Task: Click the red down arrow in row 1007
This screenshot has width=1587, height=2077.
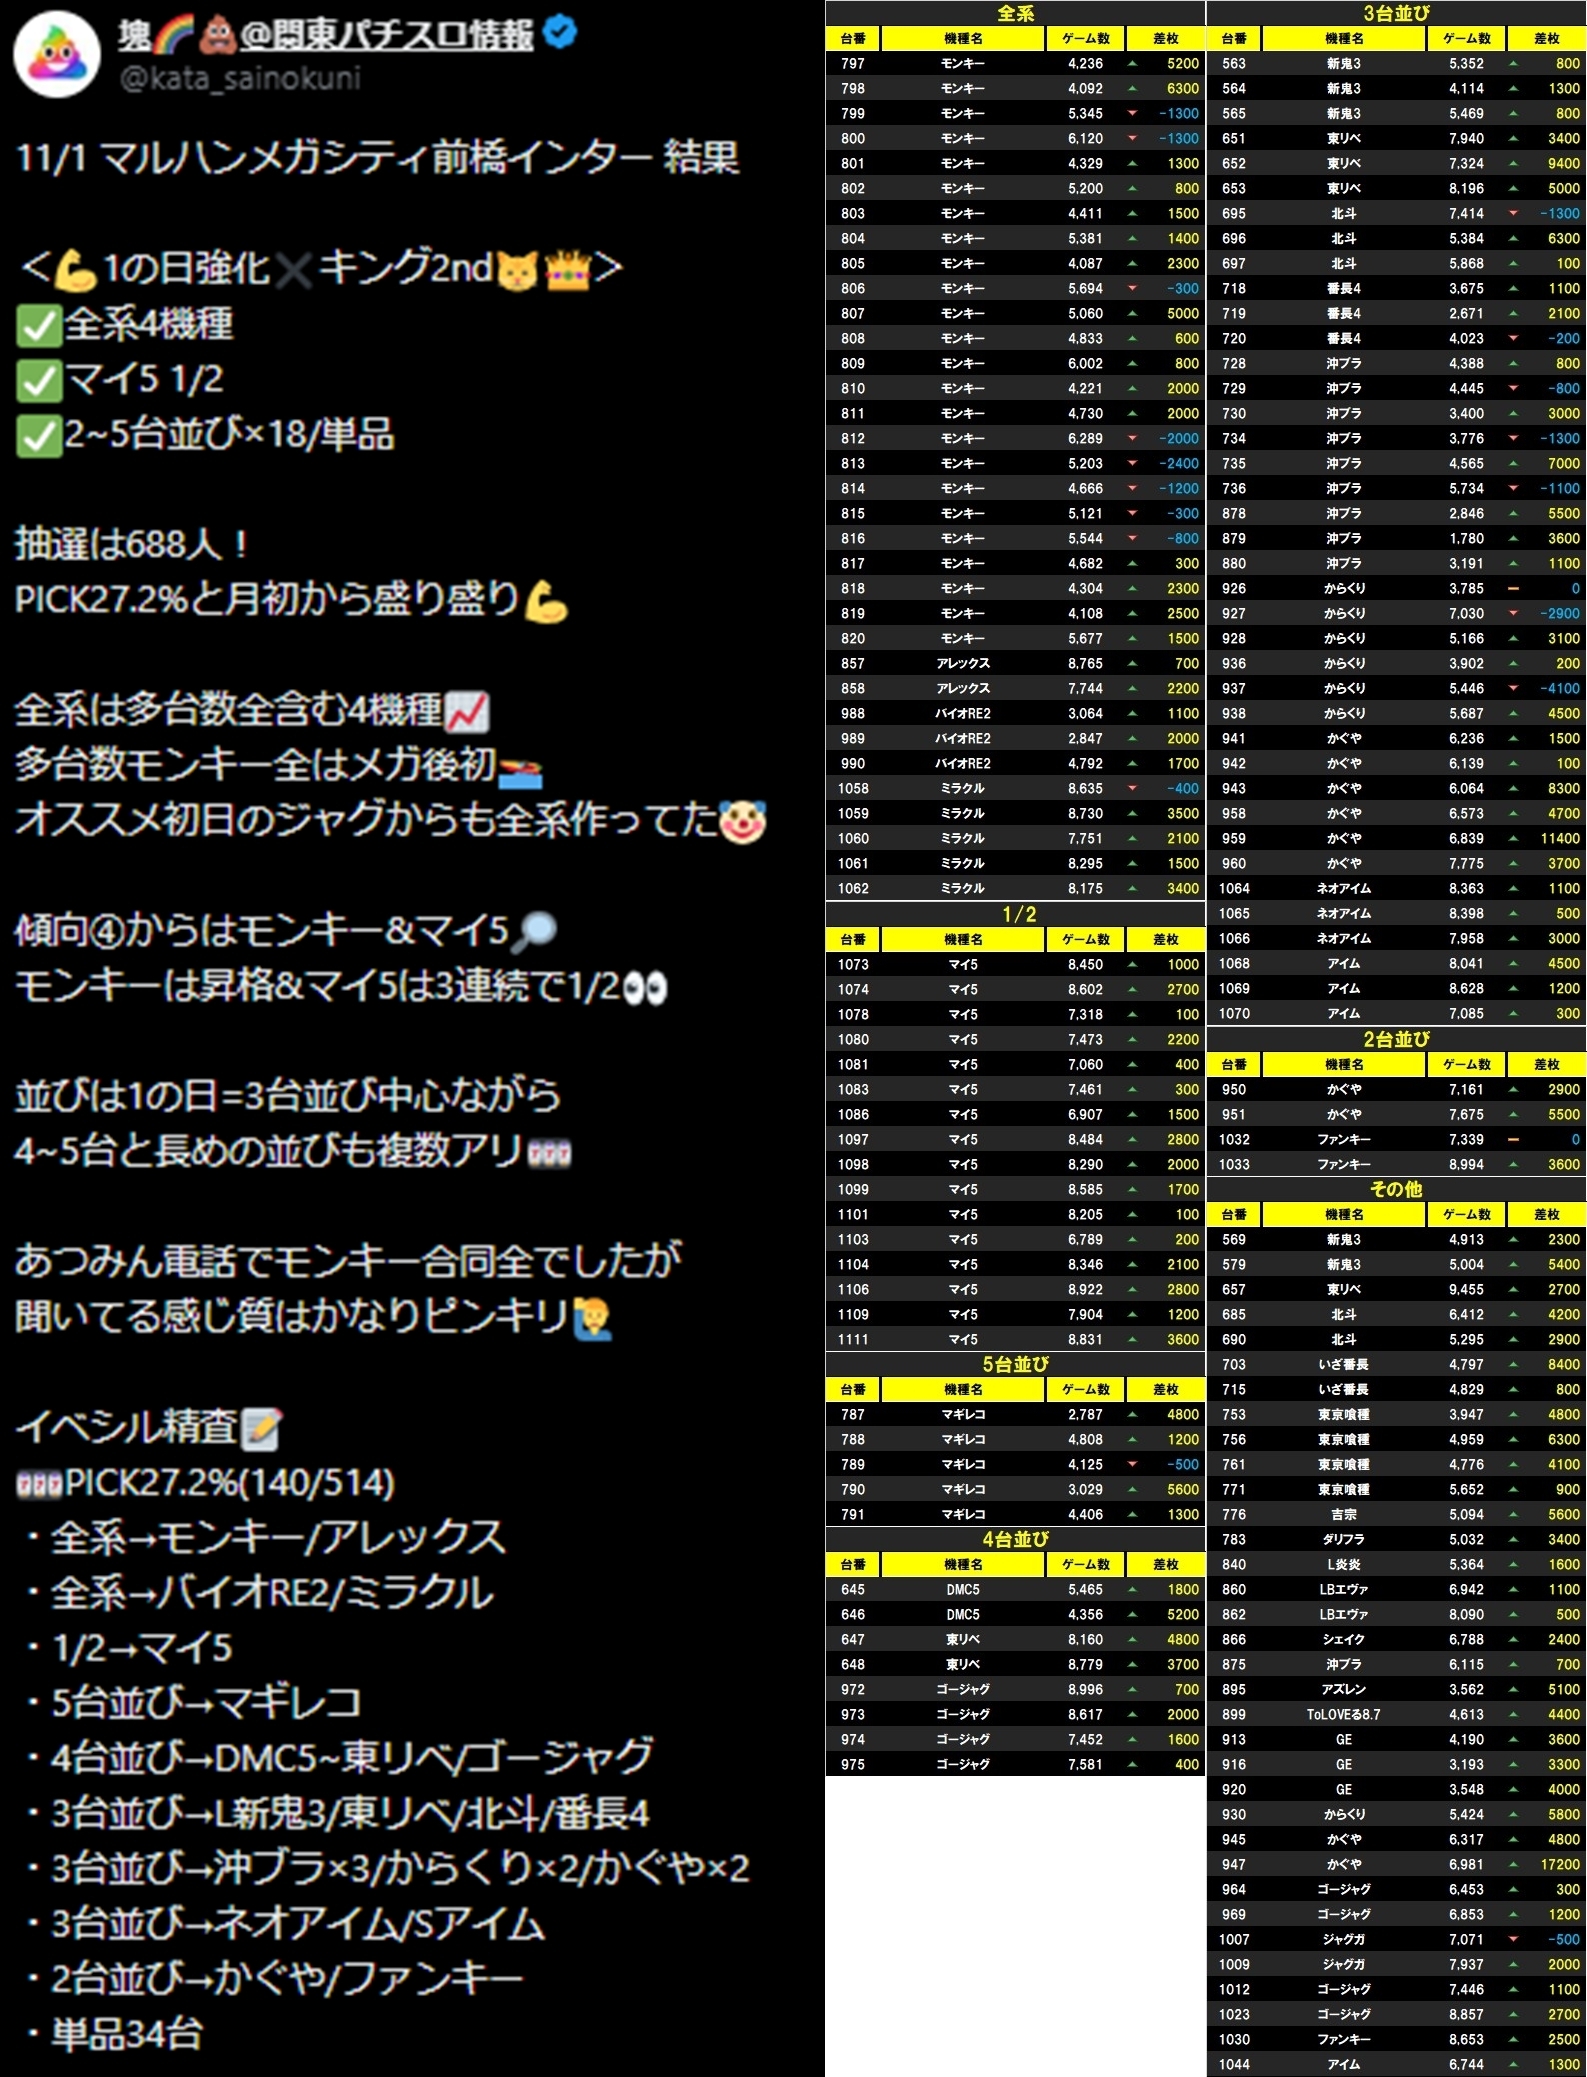Action: coord(1513,1939)
